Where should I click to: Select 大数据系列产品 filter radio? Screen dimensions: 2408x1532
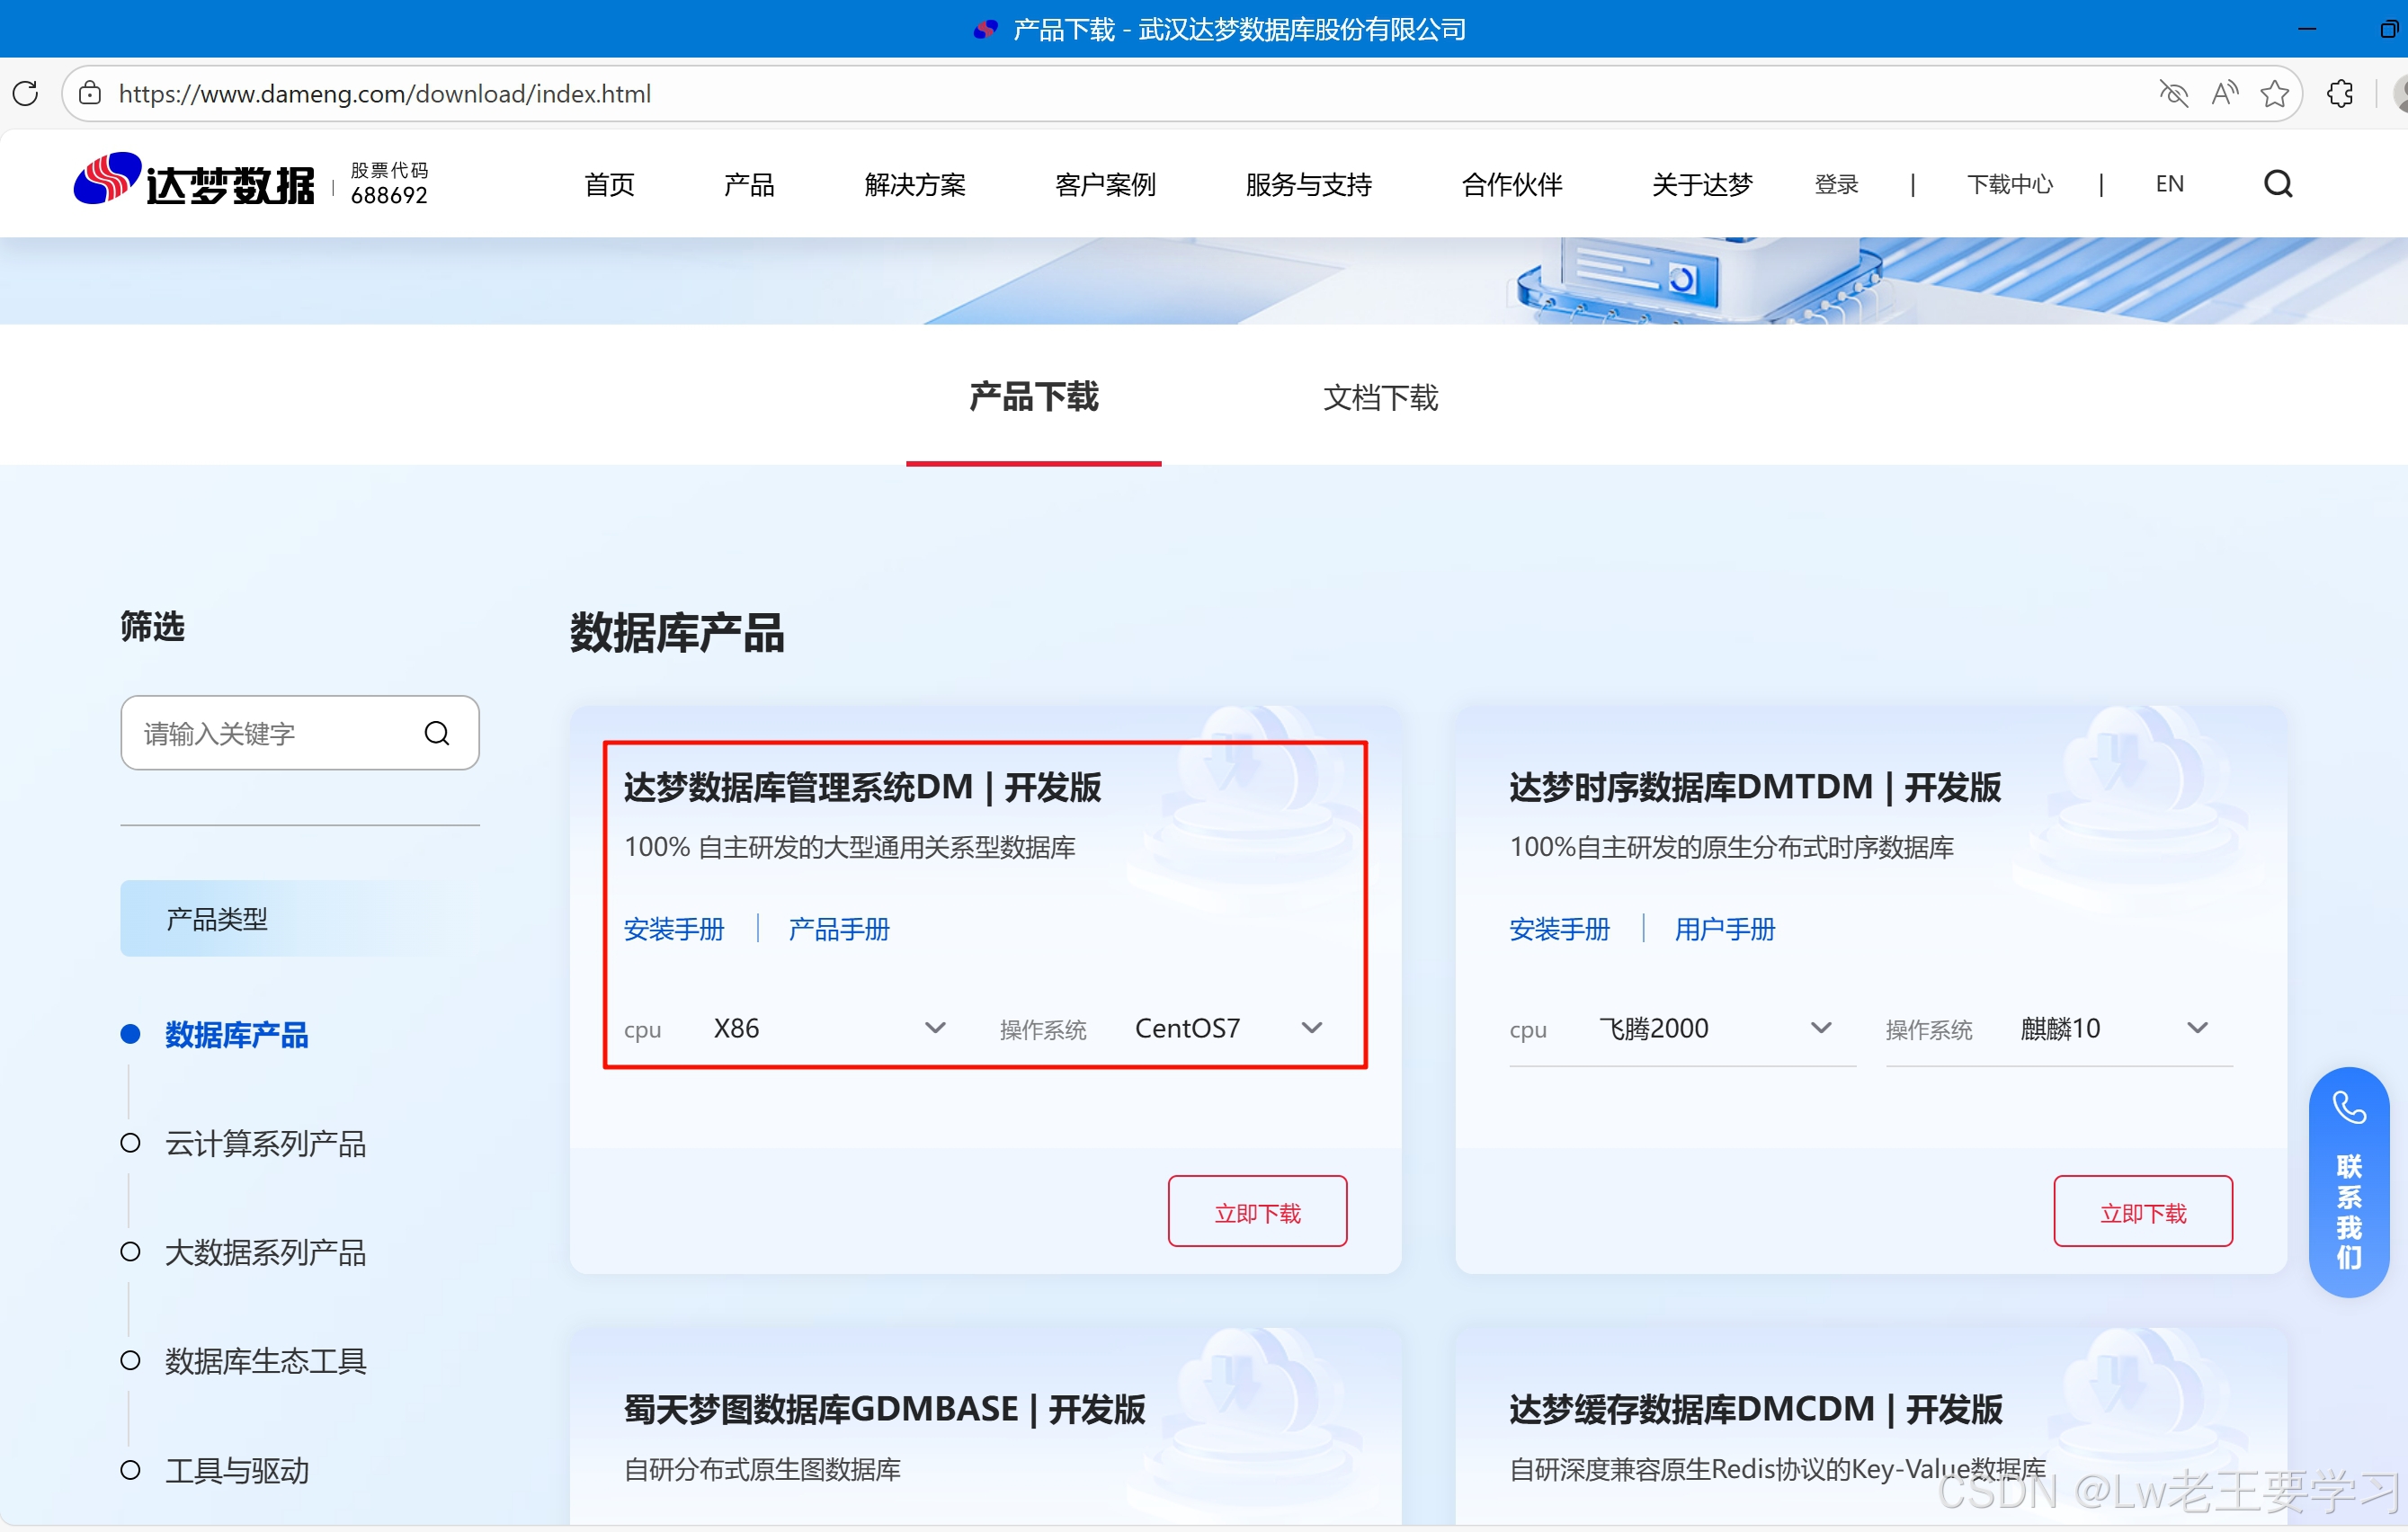[131, 1251]
